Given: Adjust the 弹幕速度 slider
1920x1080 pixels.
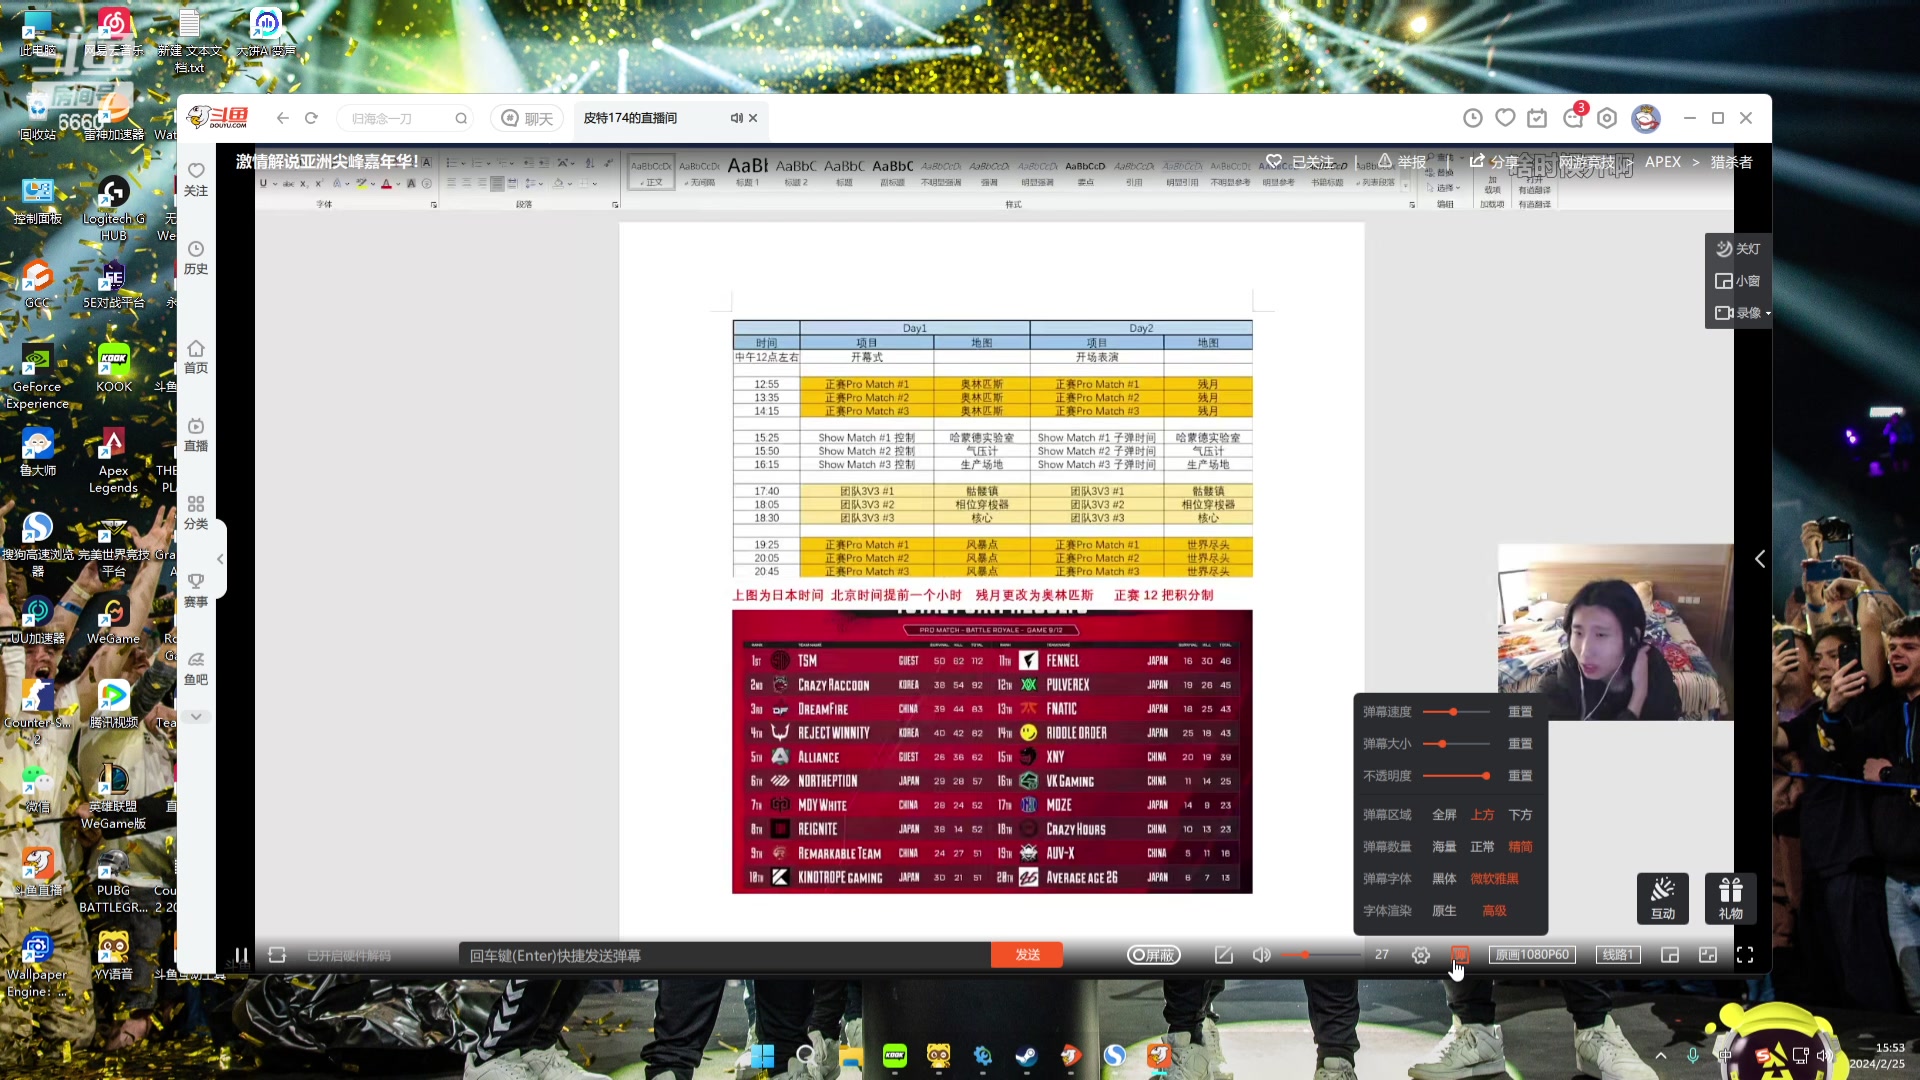Looking at the screenshot, I should click(1455, 712).
